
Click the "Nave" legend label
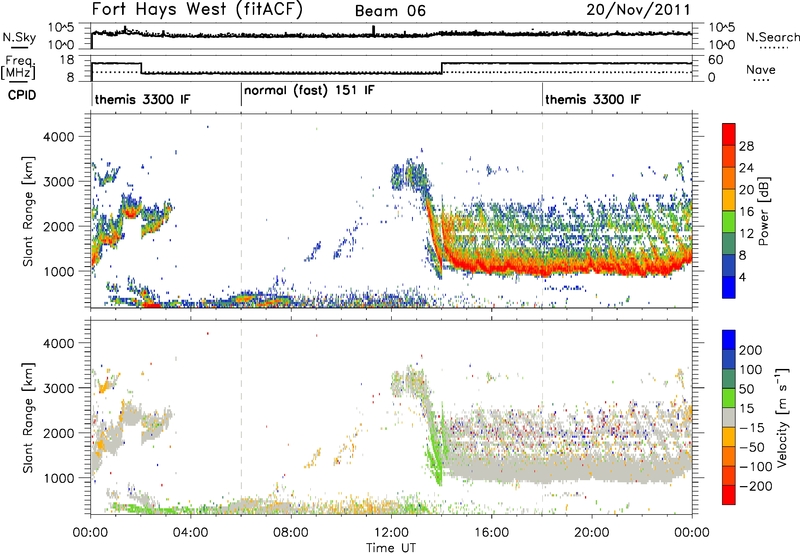coord(761,70)
